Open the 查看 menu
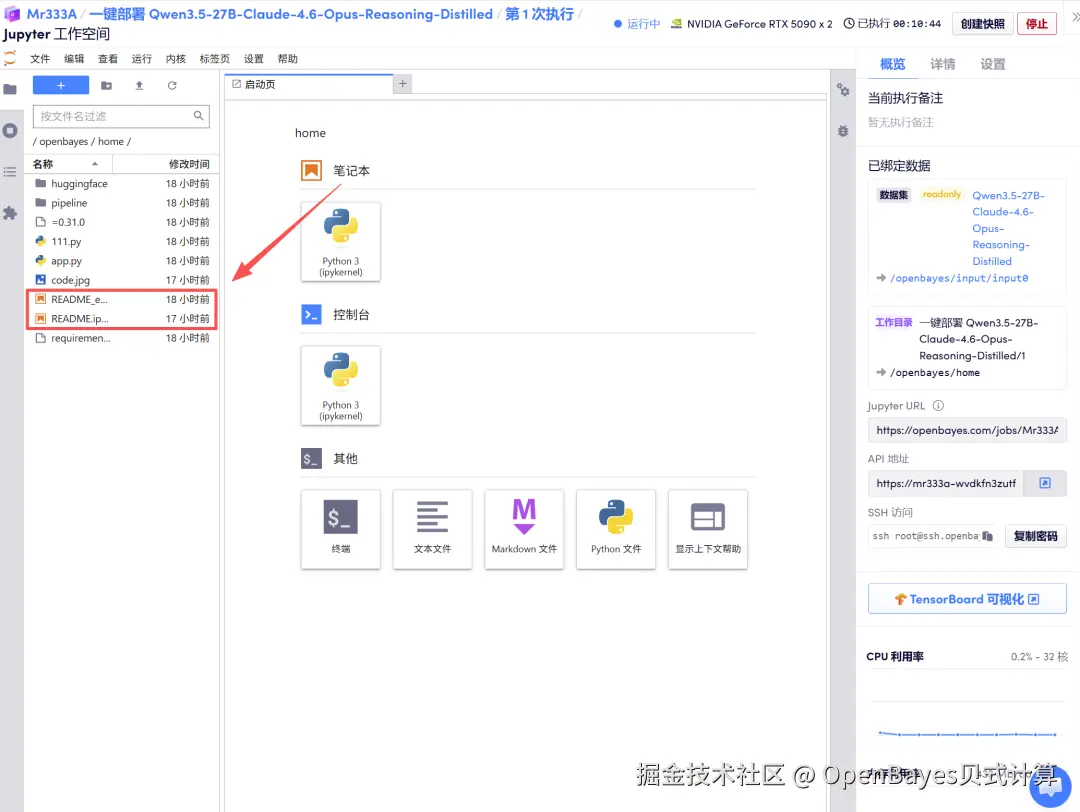 107,59
